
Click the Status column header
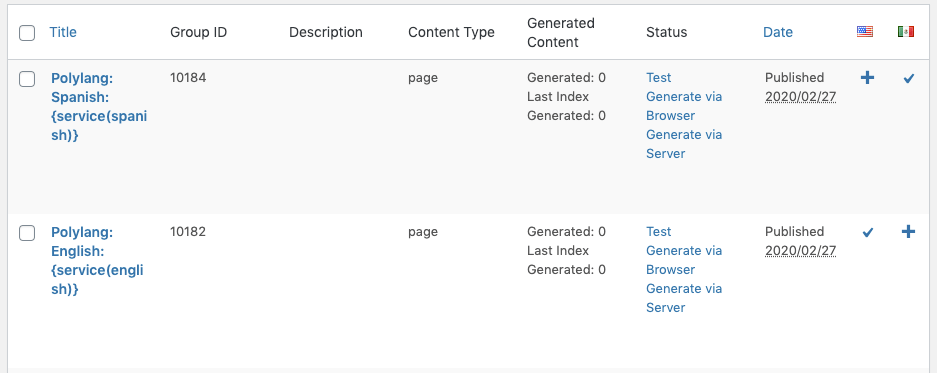pos(666,32)
